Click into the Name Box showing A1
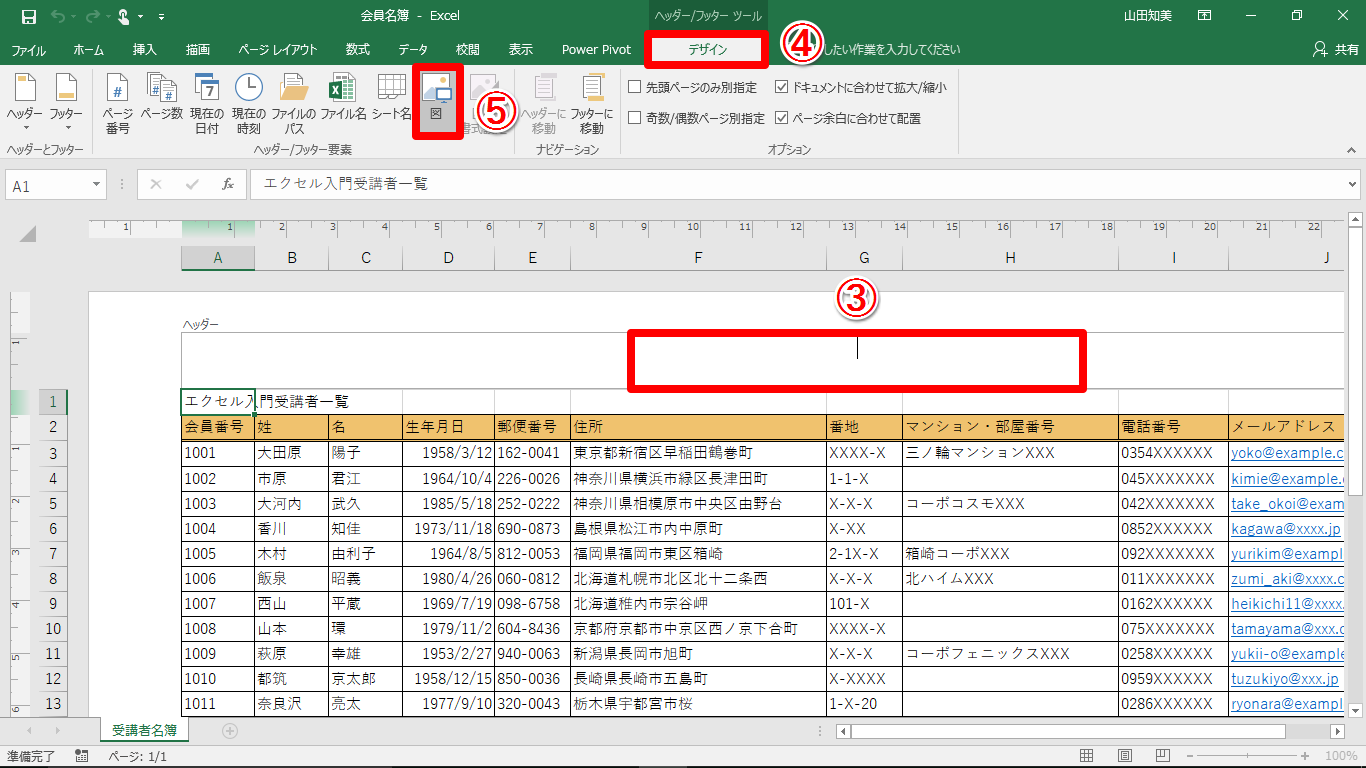This screenshot has width=1366, height=768. (48, 185)
